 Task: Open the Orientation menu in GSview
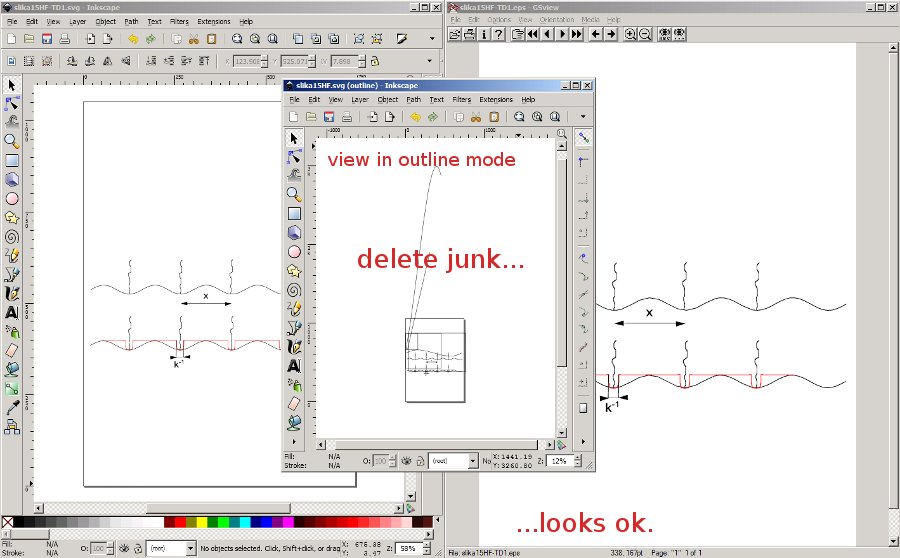tap(557, 19)
